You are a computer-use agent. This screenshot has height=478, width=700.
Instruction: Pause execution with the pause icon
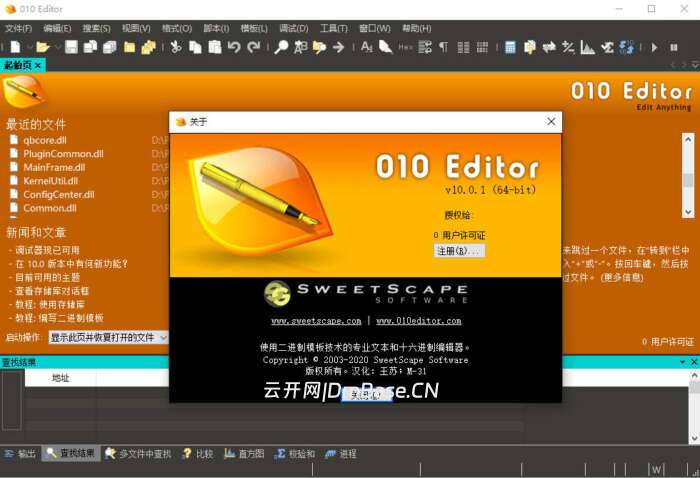[x=674, y=47]
